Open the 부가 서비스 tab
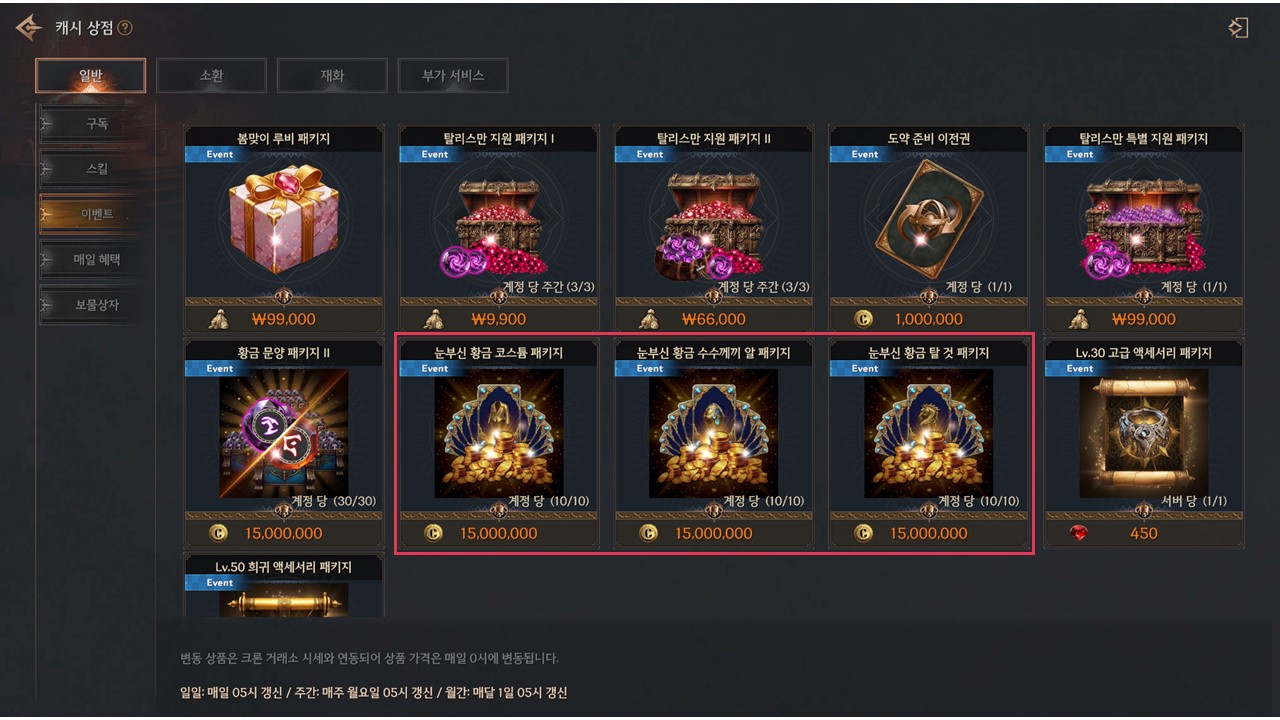Screen dimensions: 1280x720 tap(453, 75)
